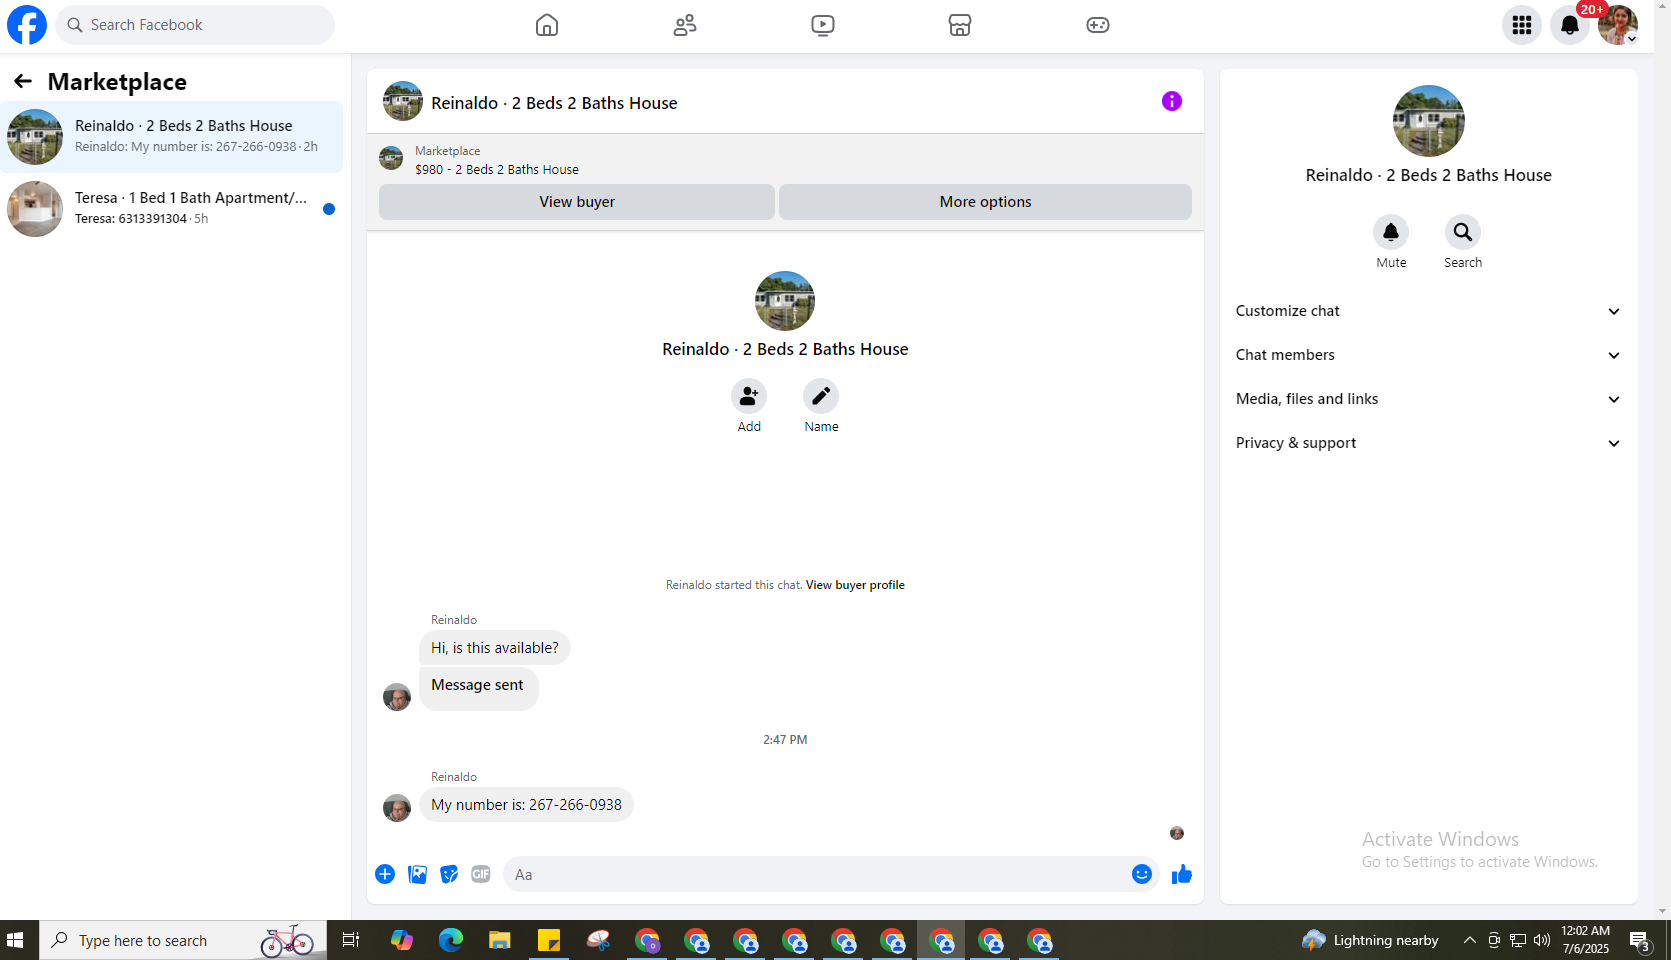Viewport: 1671px width, 960px height.
Task: Open the View buyer profile link
Action: tap(855, 585)
